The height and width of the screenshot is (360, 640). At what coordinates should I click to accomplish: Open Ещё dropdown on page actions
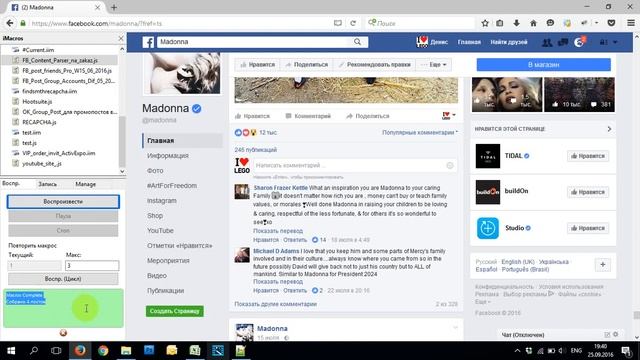click(433, 64)
